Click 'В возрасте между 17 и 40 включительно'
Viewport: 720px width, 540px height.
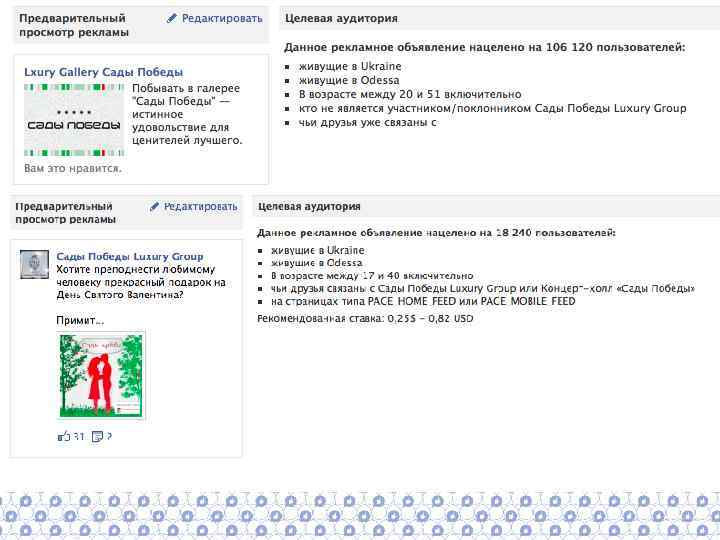click(x=372, y=276)
